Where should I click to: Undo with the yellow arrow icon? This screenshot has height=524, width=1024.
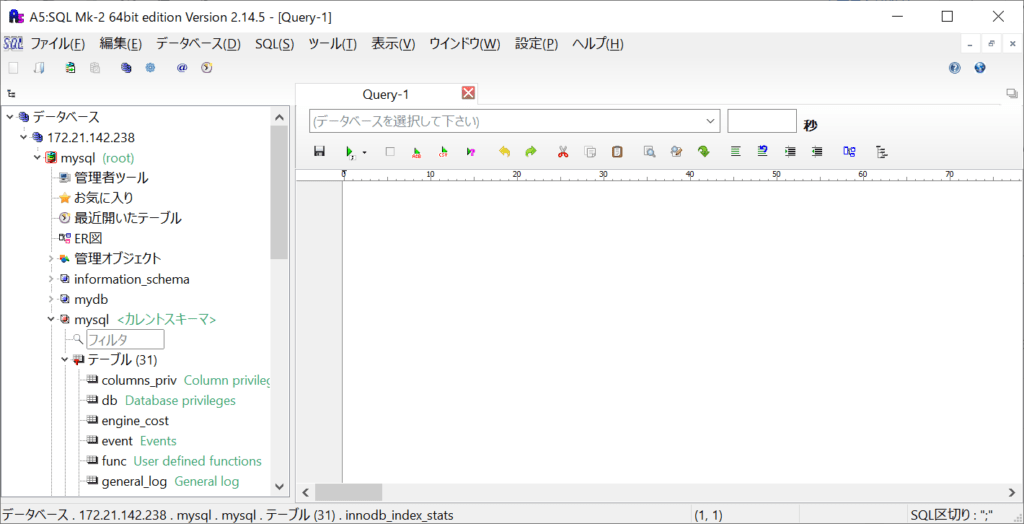pyautogui.click(x=504, y=152)
